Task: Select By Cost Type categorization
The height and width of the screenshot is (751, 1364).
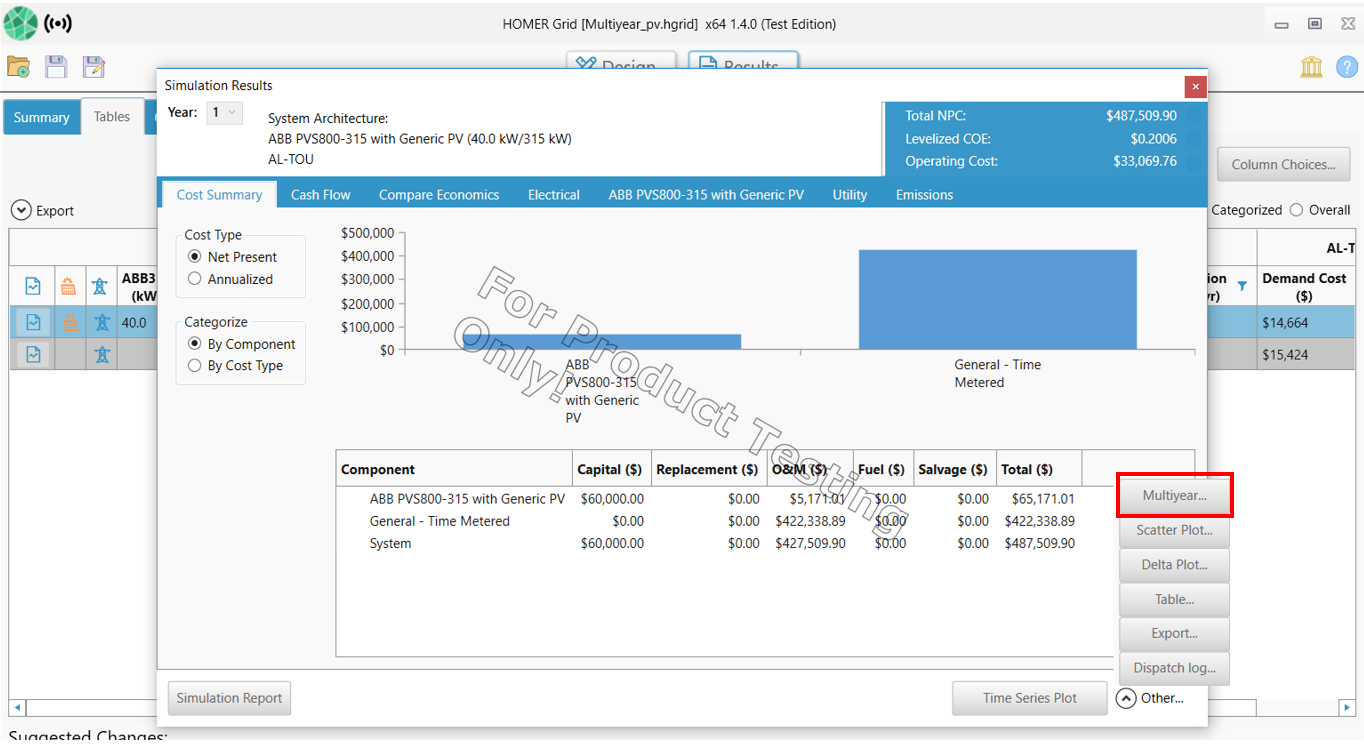Action: coord(195,366)
